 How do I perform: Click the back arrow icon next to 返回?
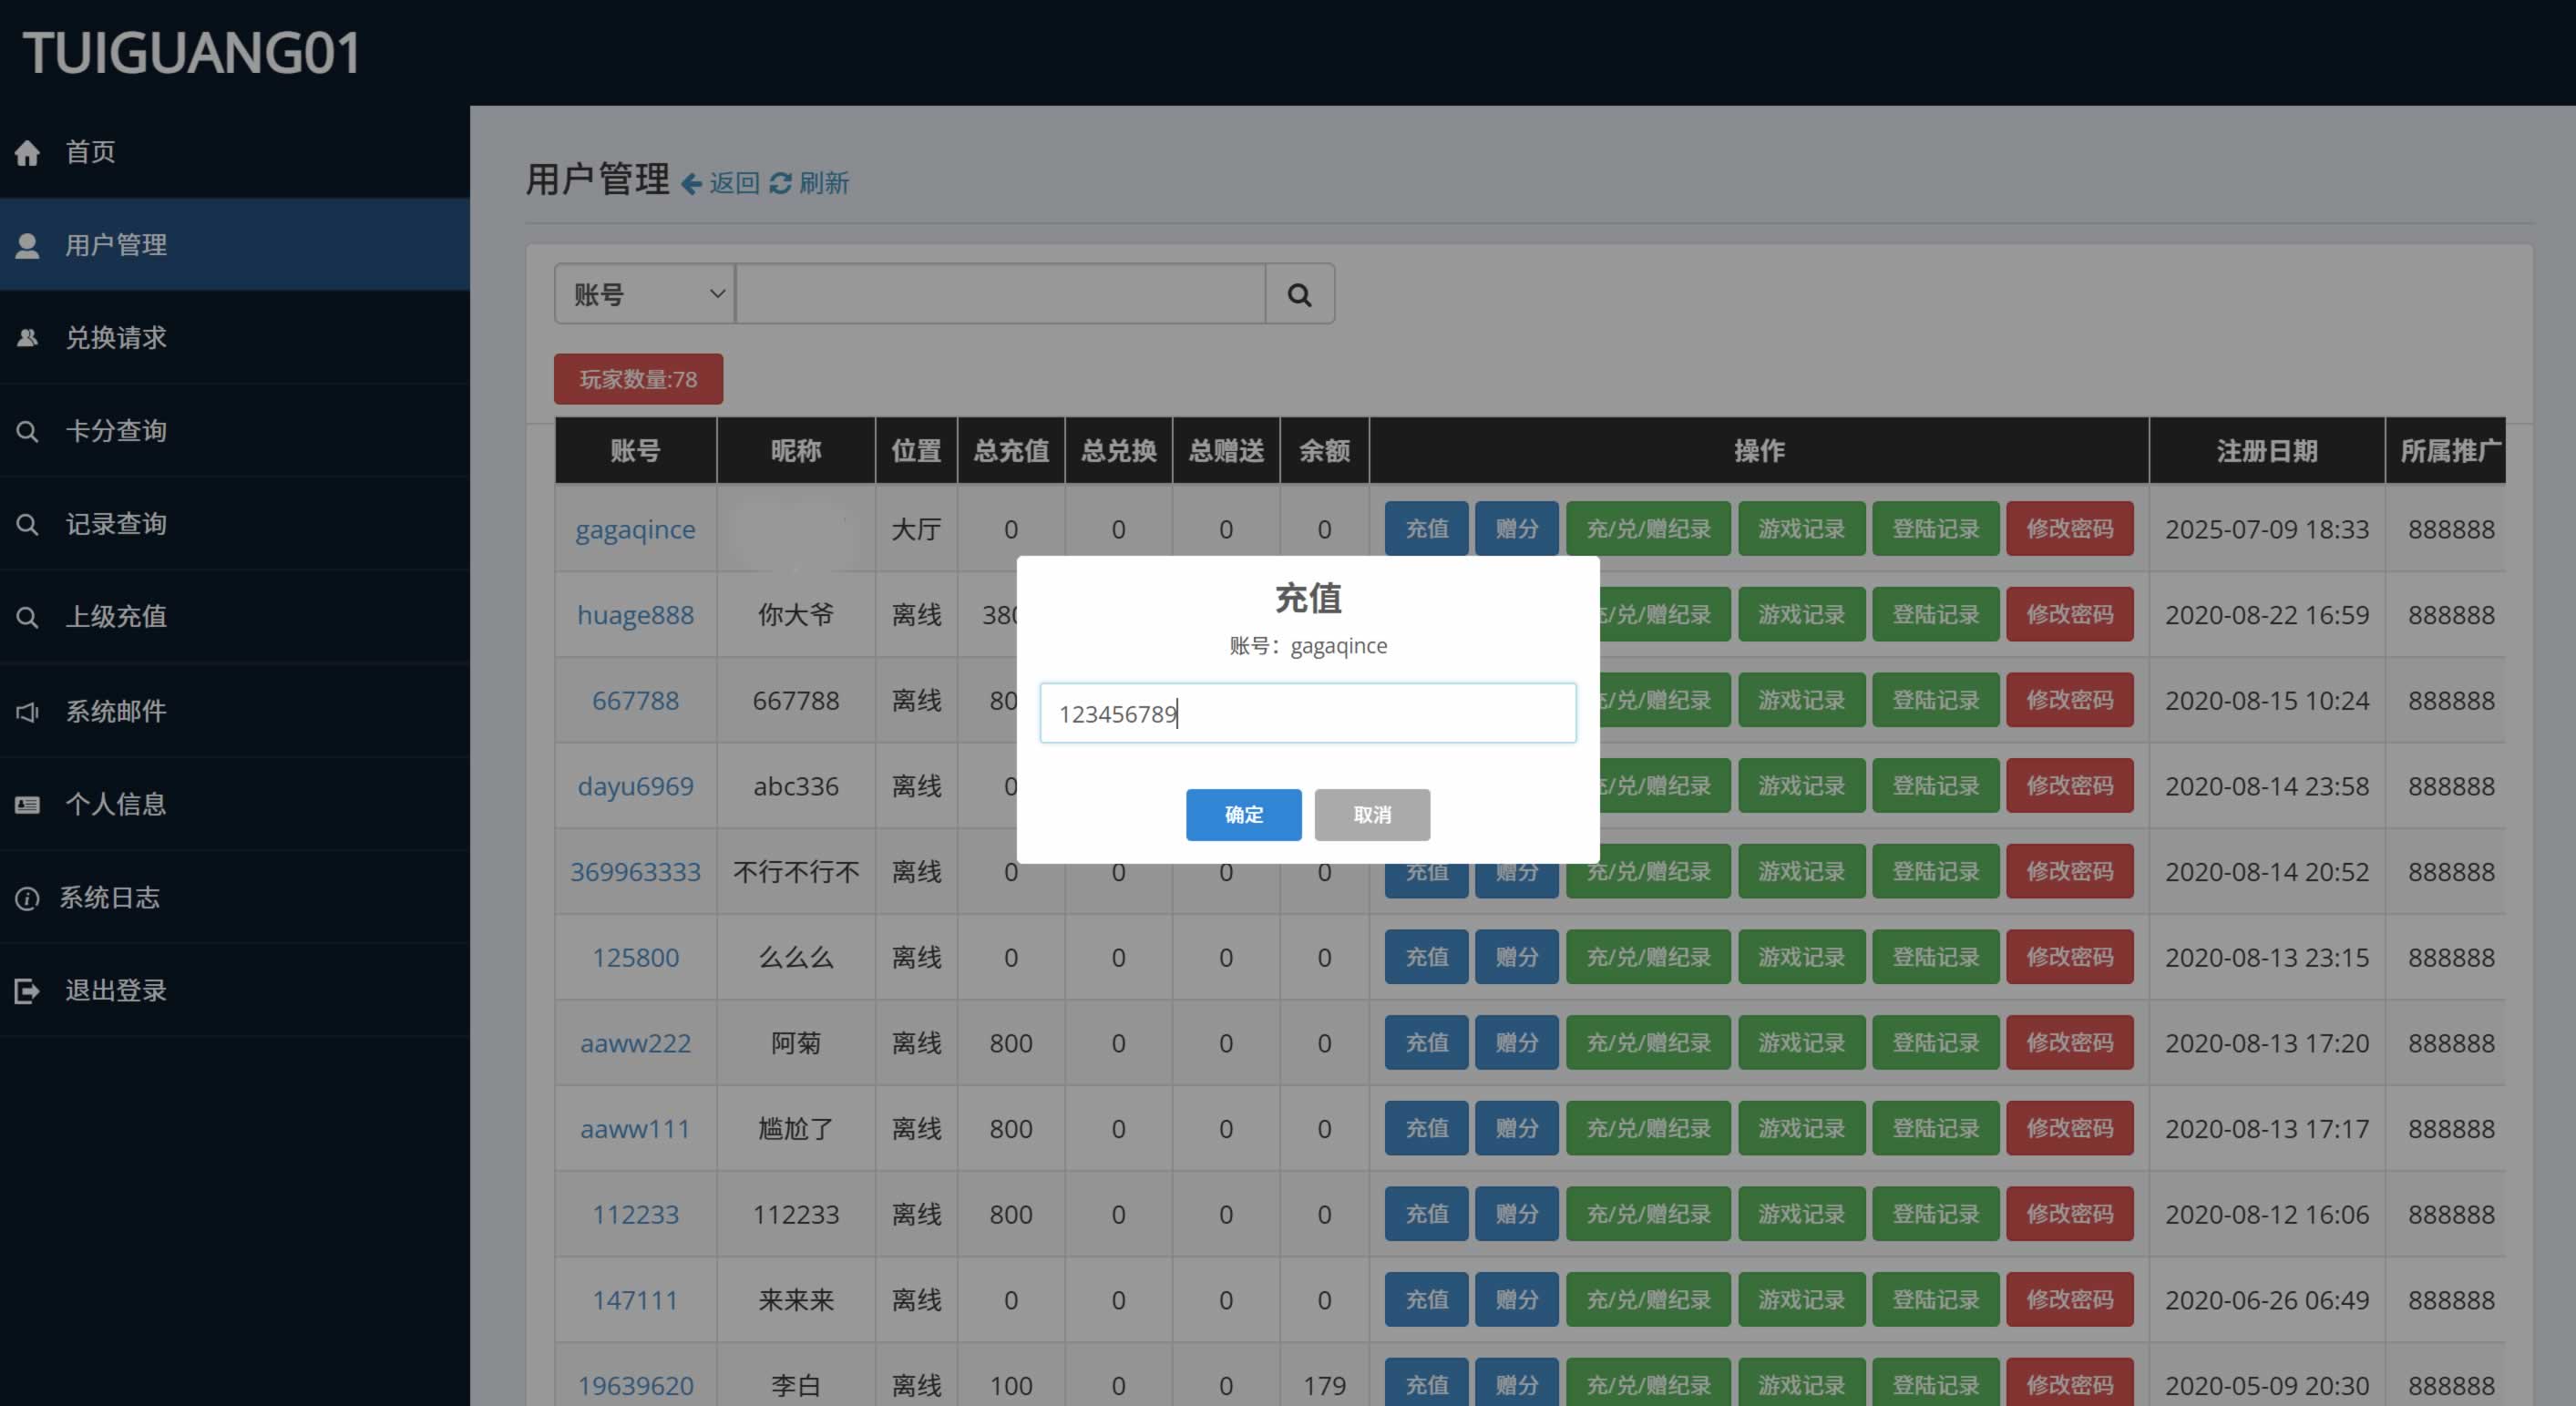tap(691, 183)
